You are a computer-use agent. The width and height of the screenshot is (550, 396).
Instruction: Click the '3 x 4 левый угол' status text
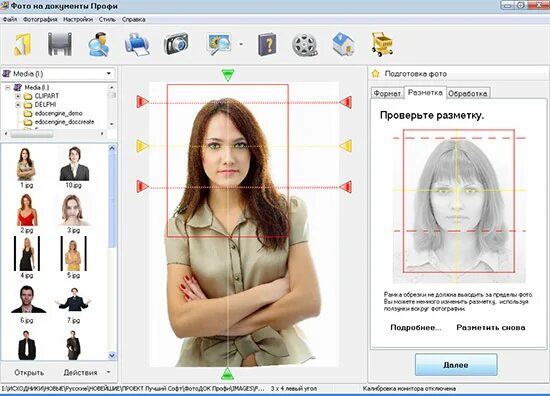click(x=294, y=389)
